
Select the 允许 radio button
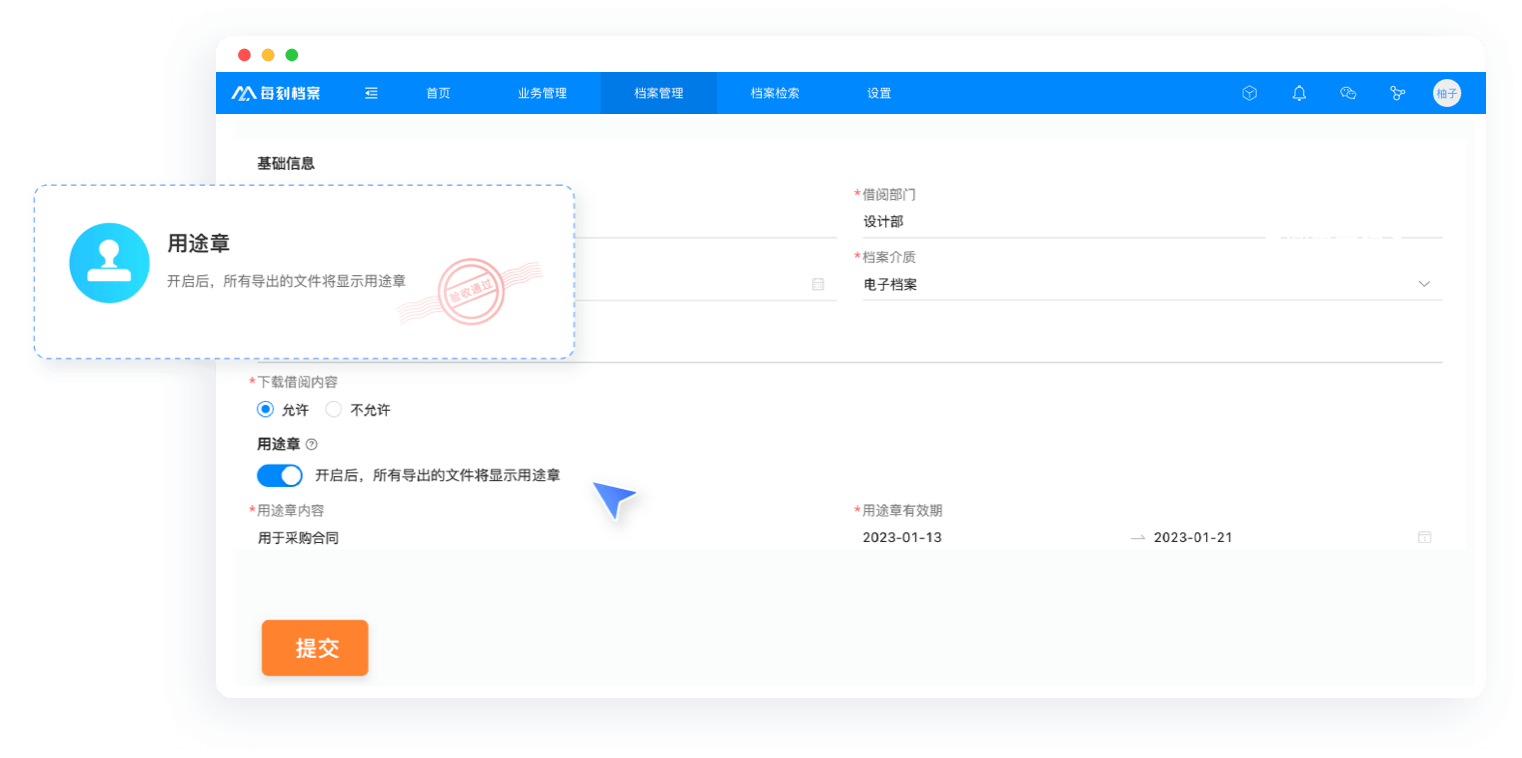(265, 409)
